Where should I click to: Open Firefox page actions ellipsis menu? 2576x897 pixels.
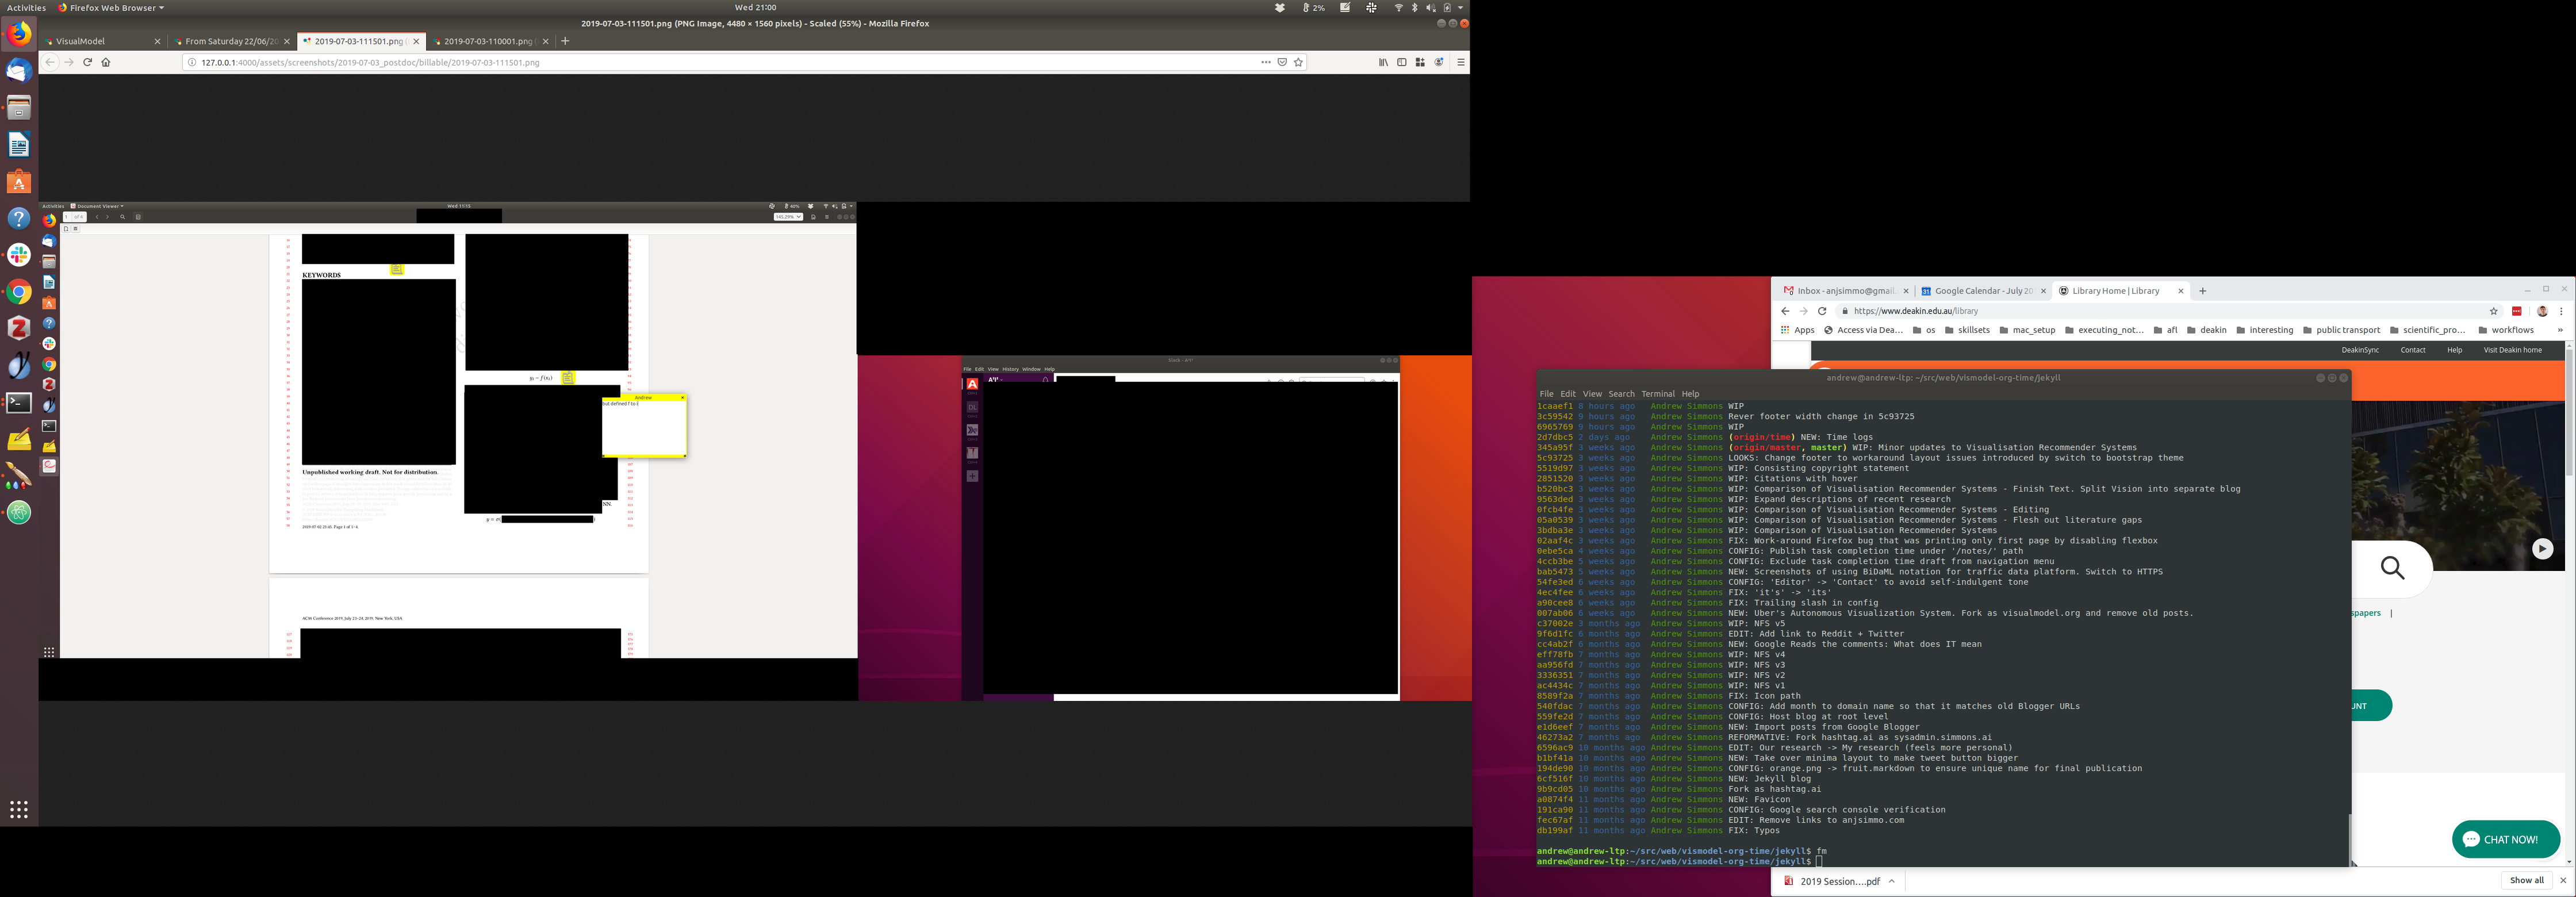point(1265,62)
